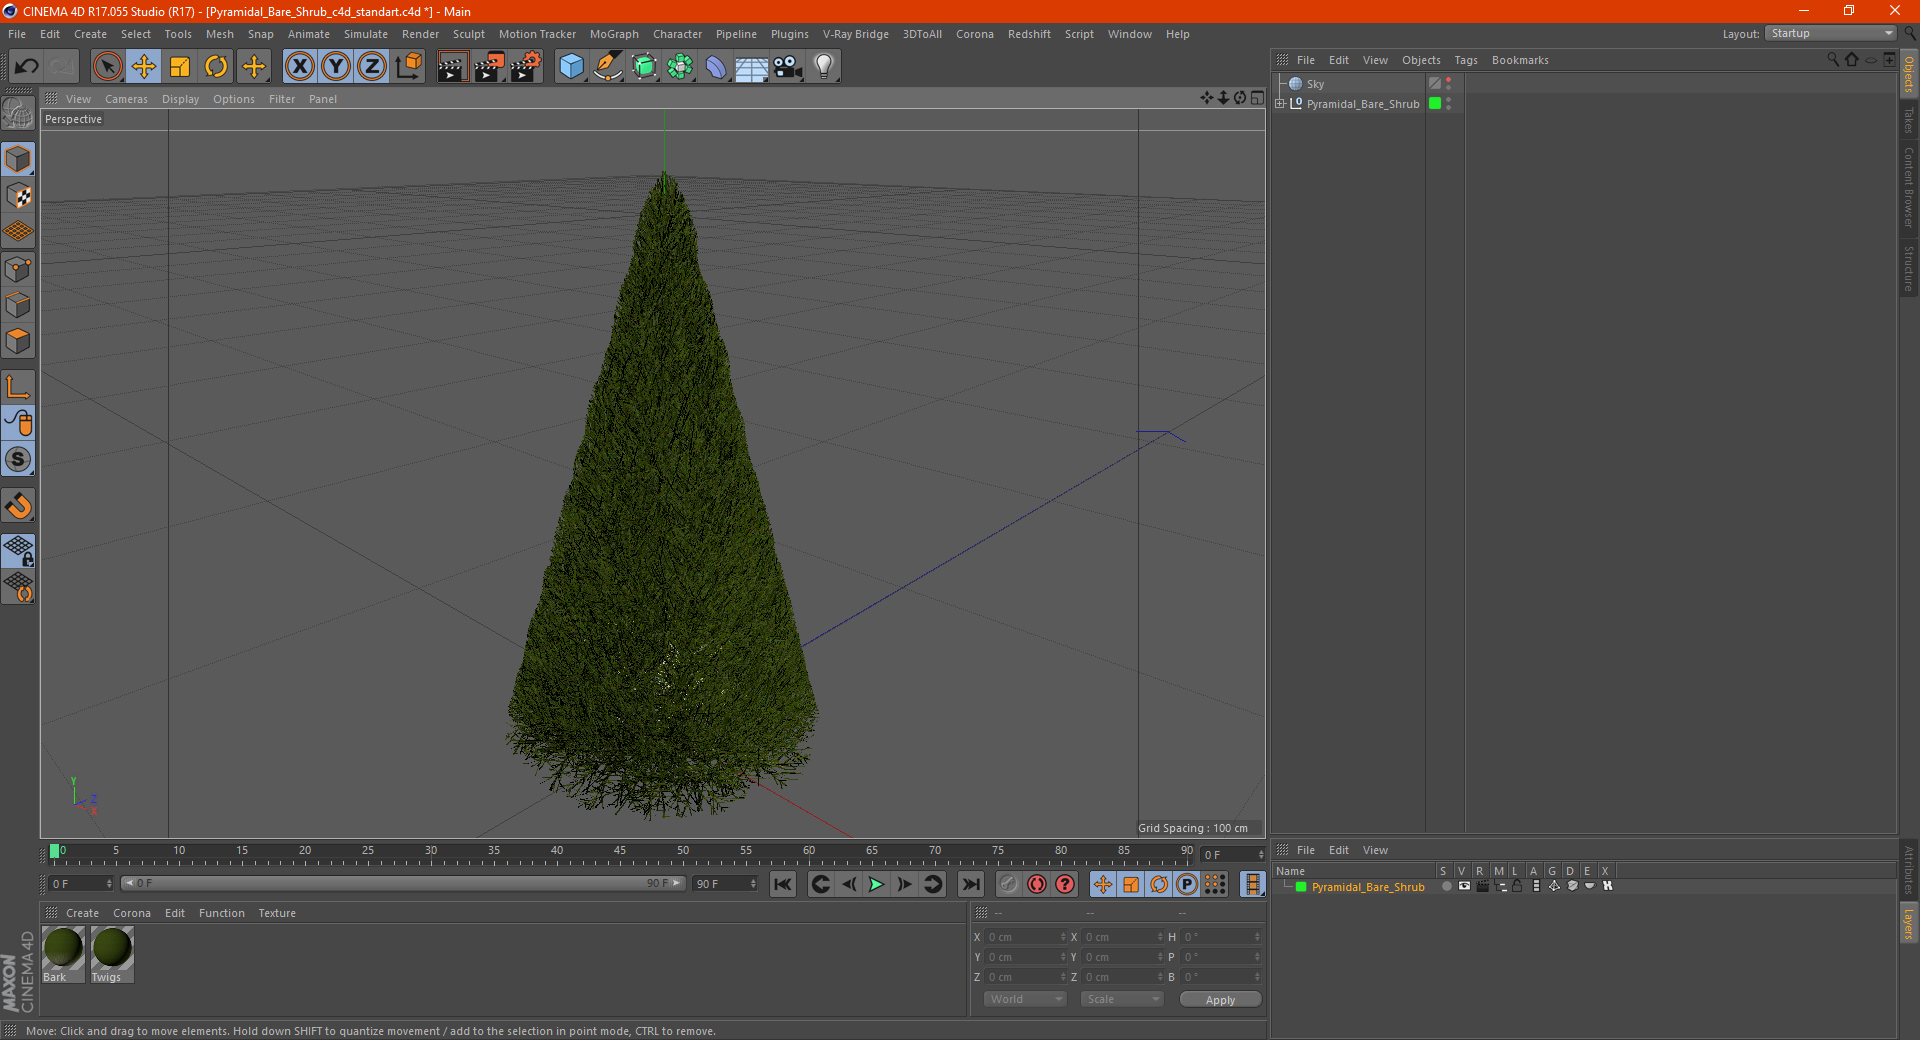Click the Undo arrow icon
The width and height of the screenshot is (1920, 1040).
tap(26, 67)
